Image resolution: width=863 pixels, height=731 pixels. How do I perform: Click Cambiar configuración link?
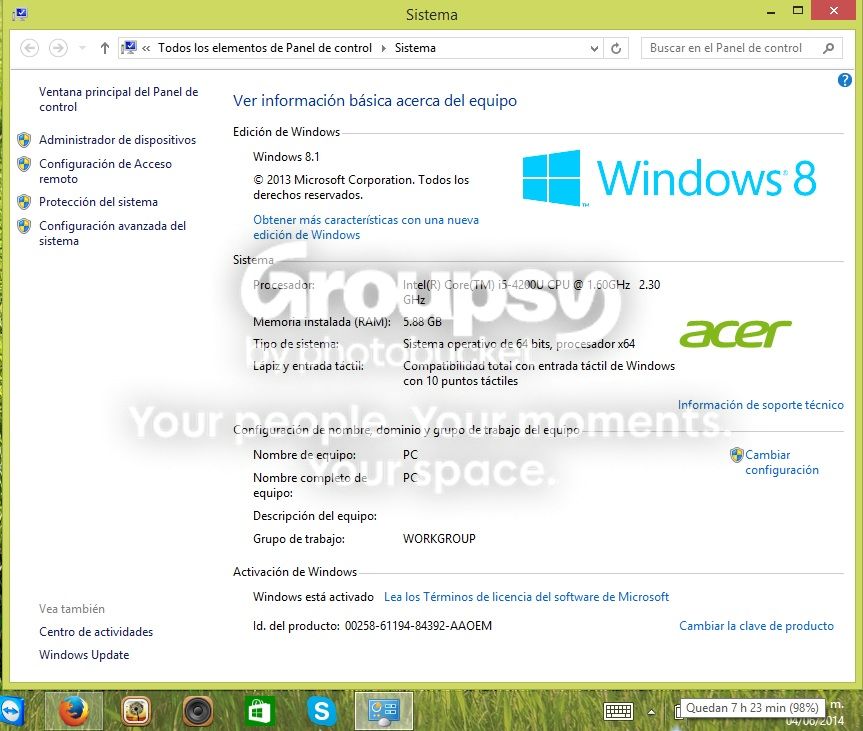click(782, 462)
